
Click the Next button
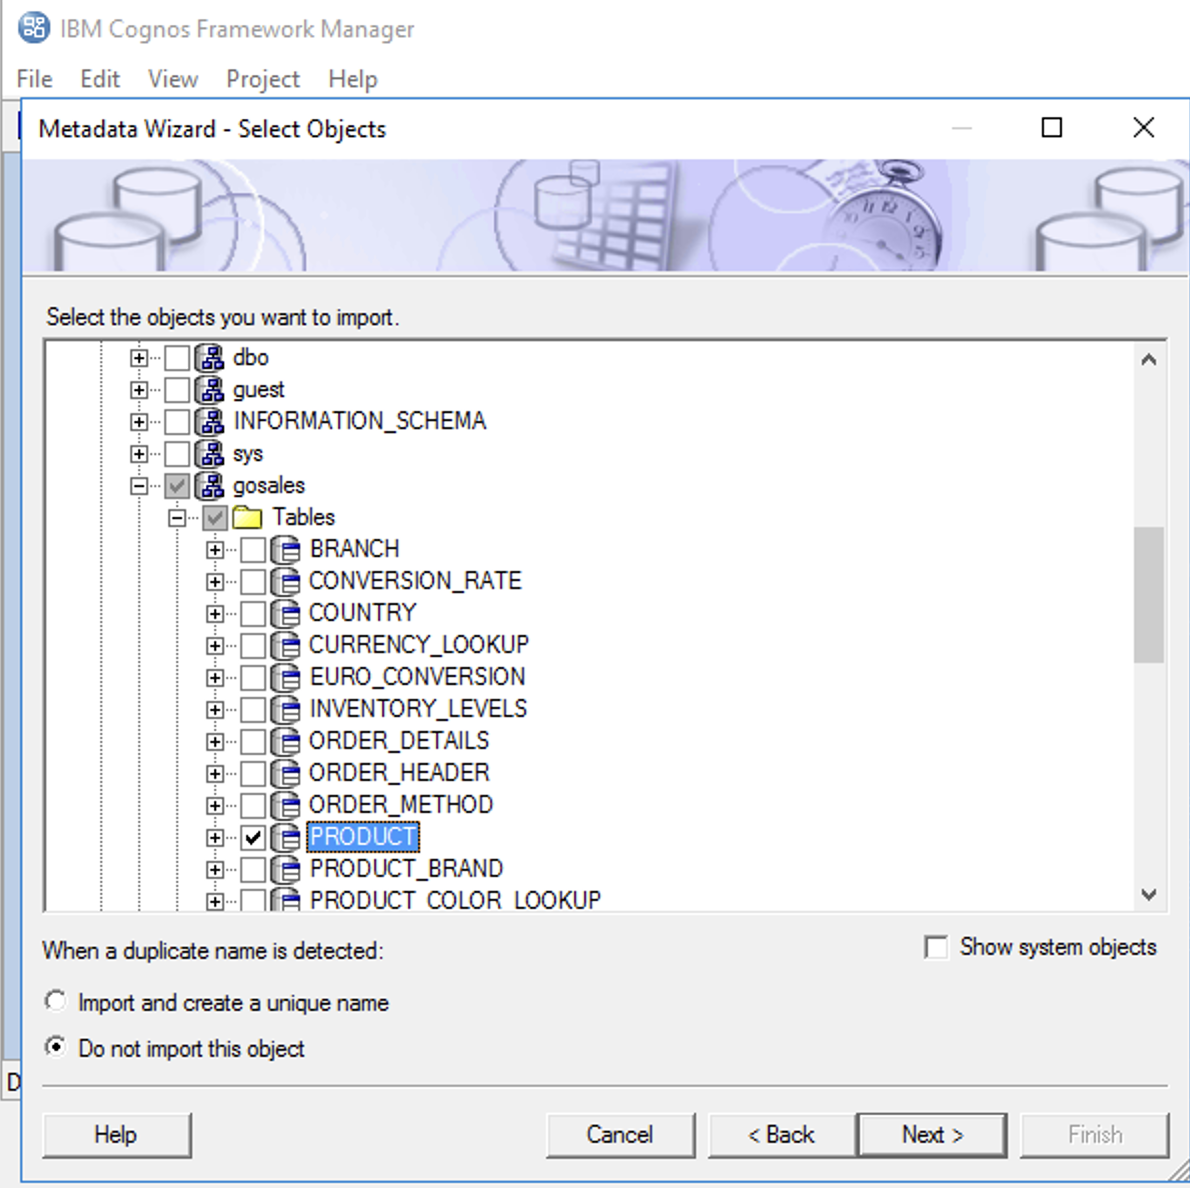931,1134
